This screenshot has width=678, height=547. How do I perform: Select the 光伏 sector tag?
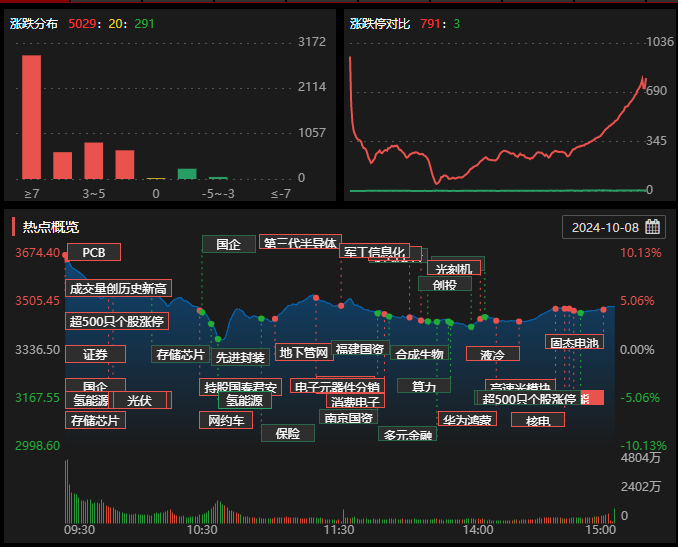(x=140, y=400)
